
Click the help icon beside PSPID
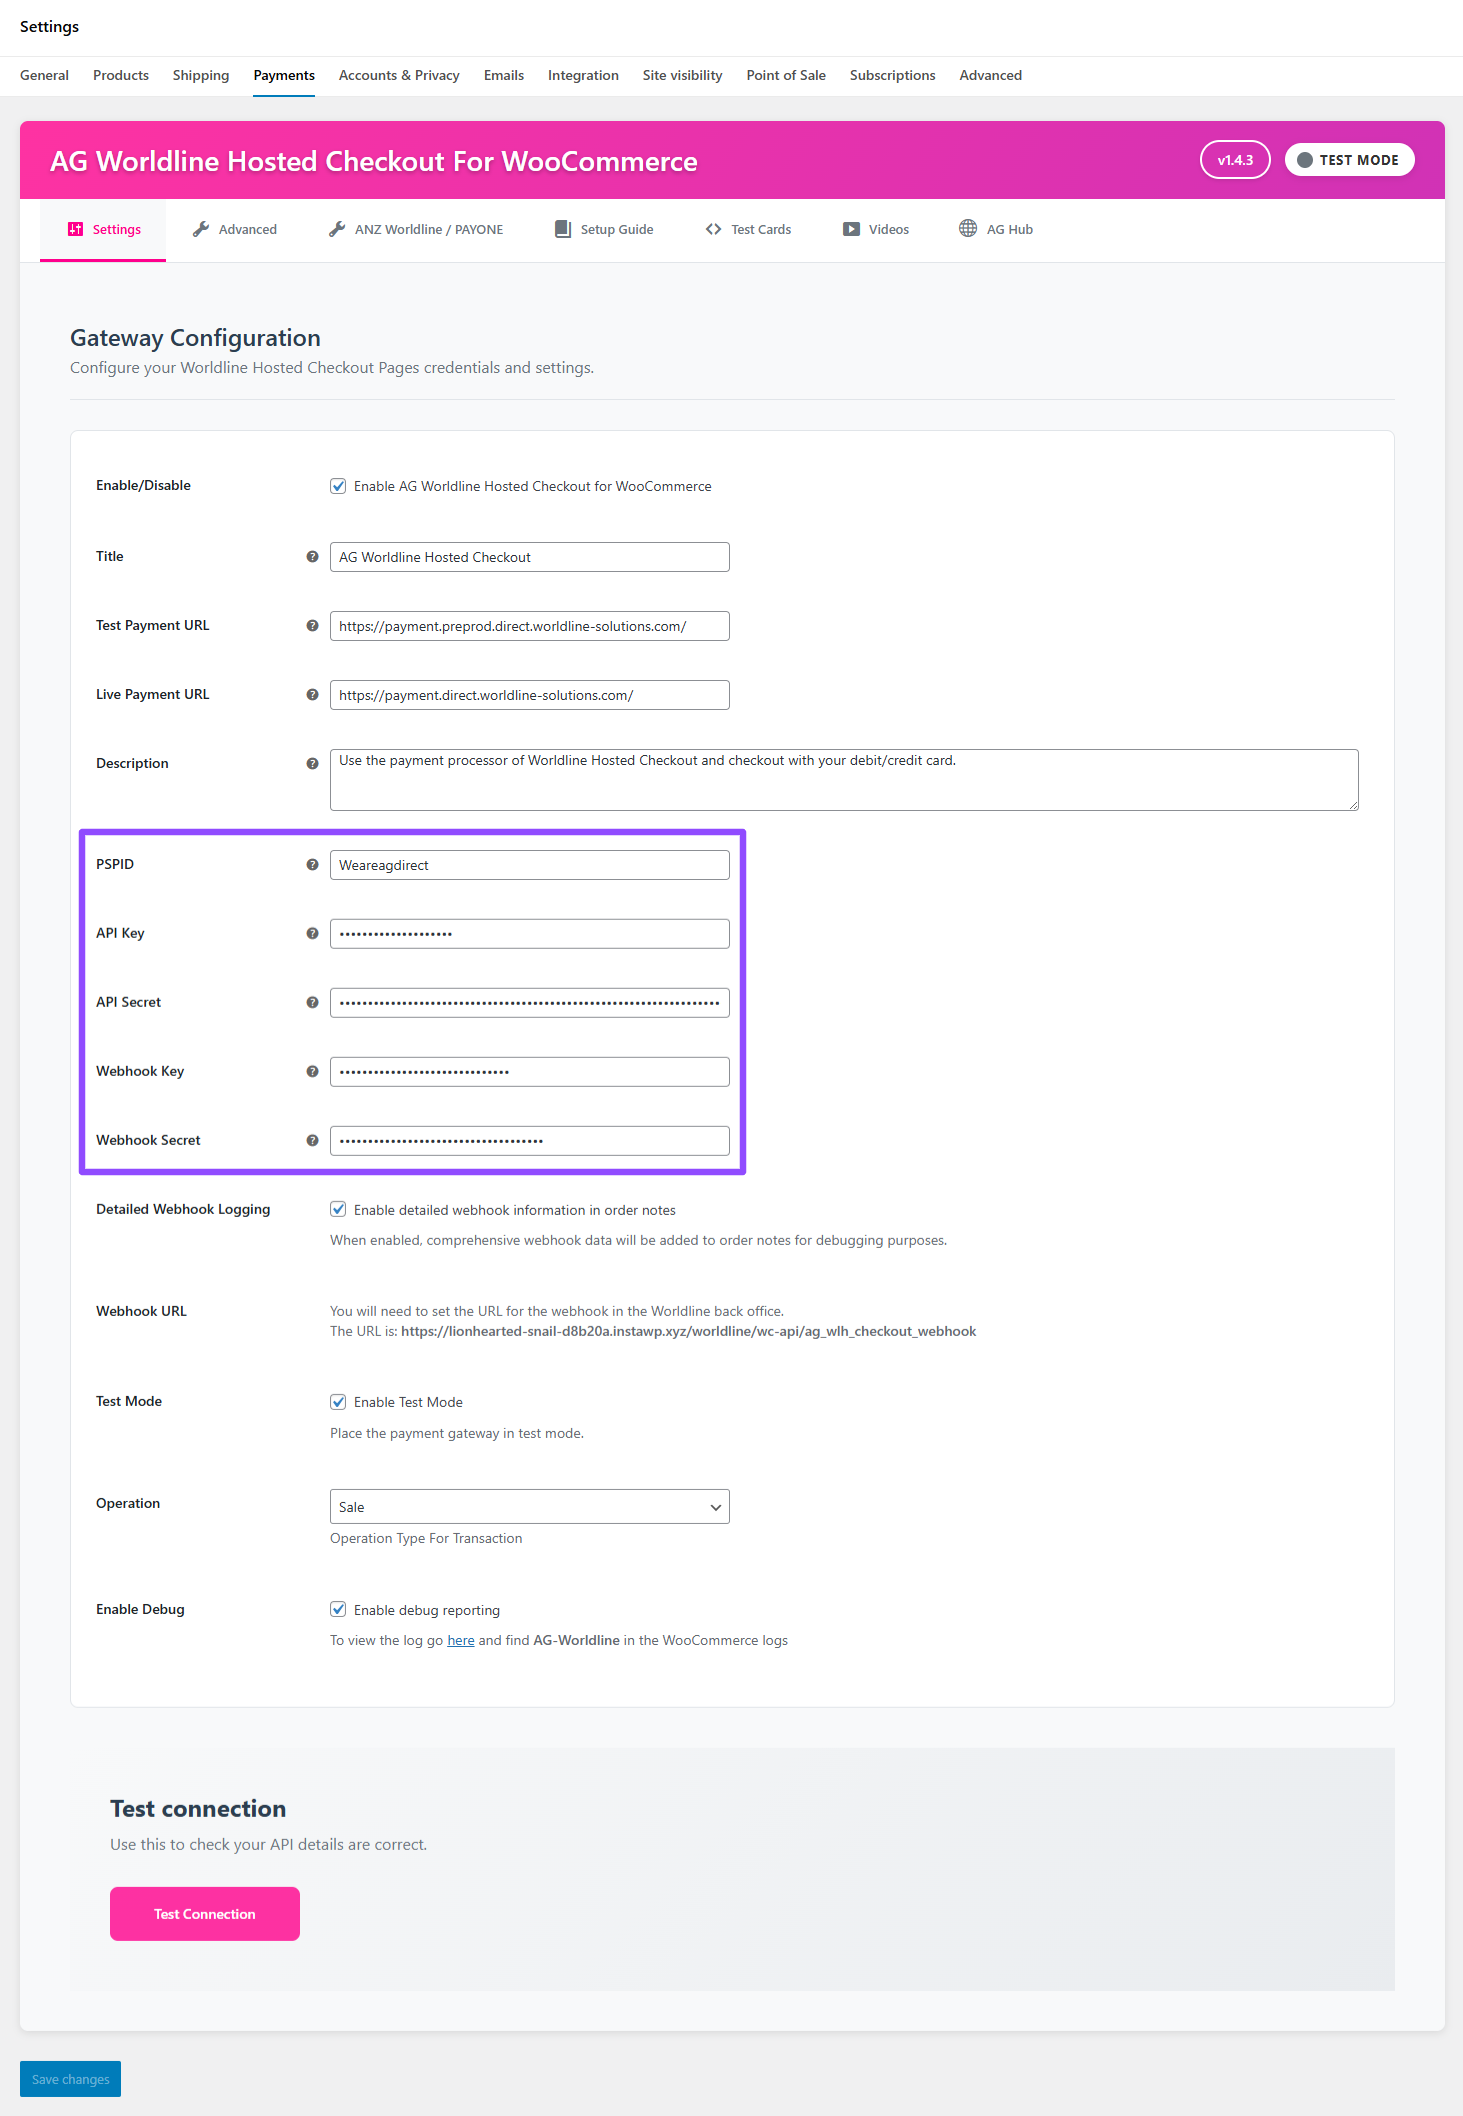pos(312,865)
